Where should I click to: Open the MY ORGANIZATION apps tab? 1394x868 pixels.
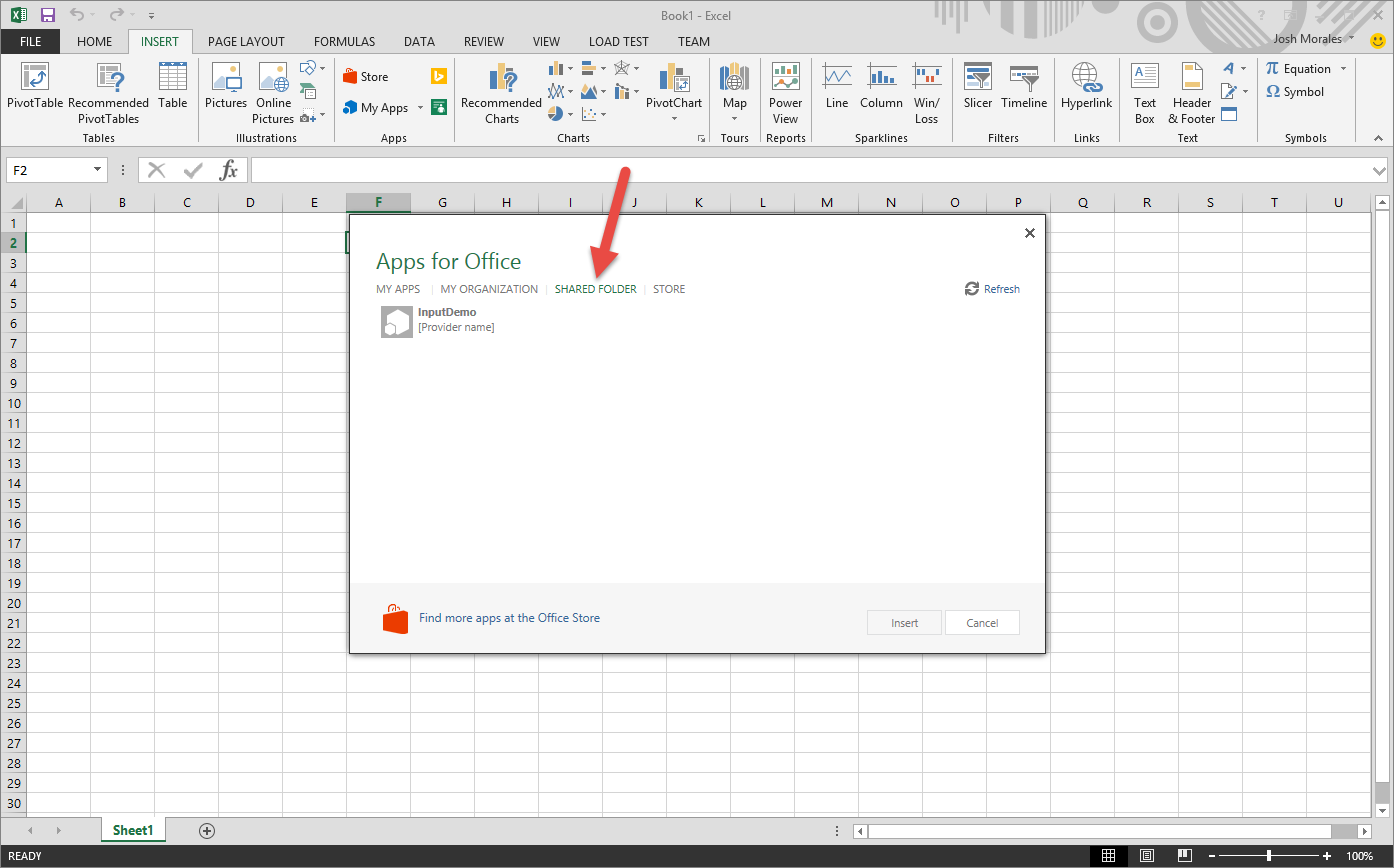click(489, 288)
